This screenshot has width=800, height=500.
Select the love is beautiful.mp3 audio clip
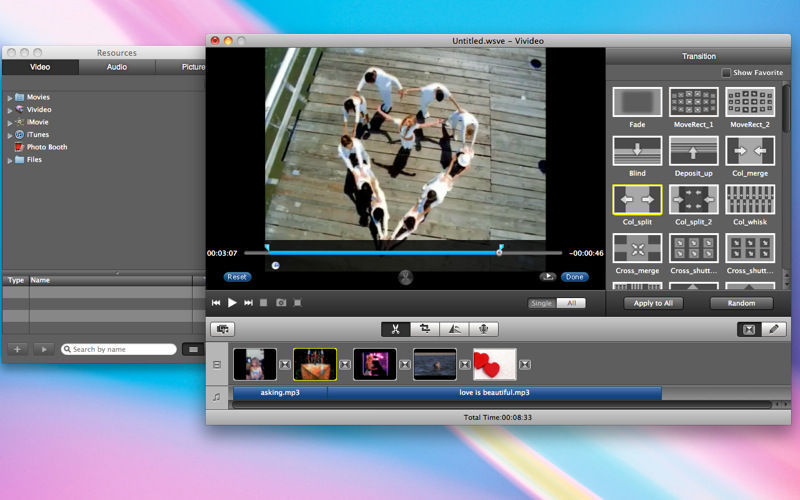(494, 393)
